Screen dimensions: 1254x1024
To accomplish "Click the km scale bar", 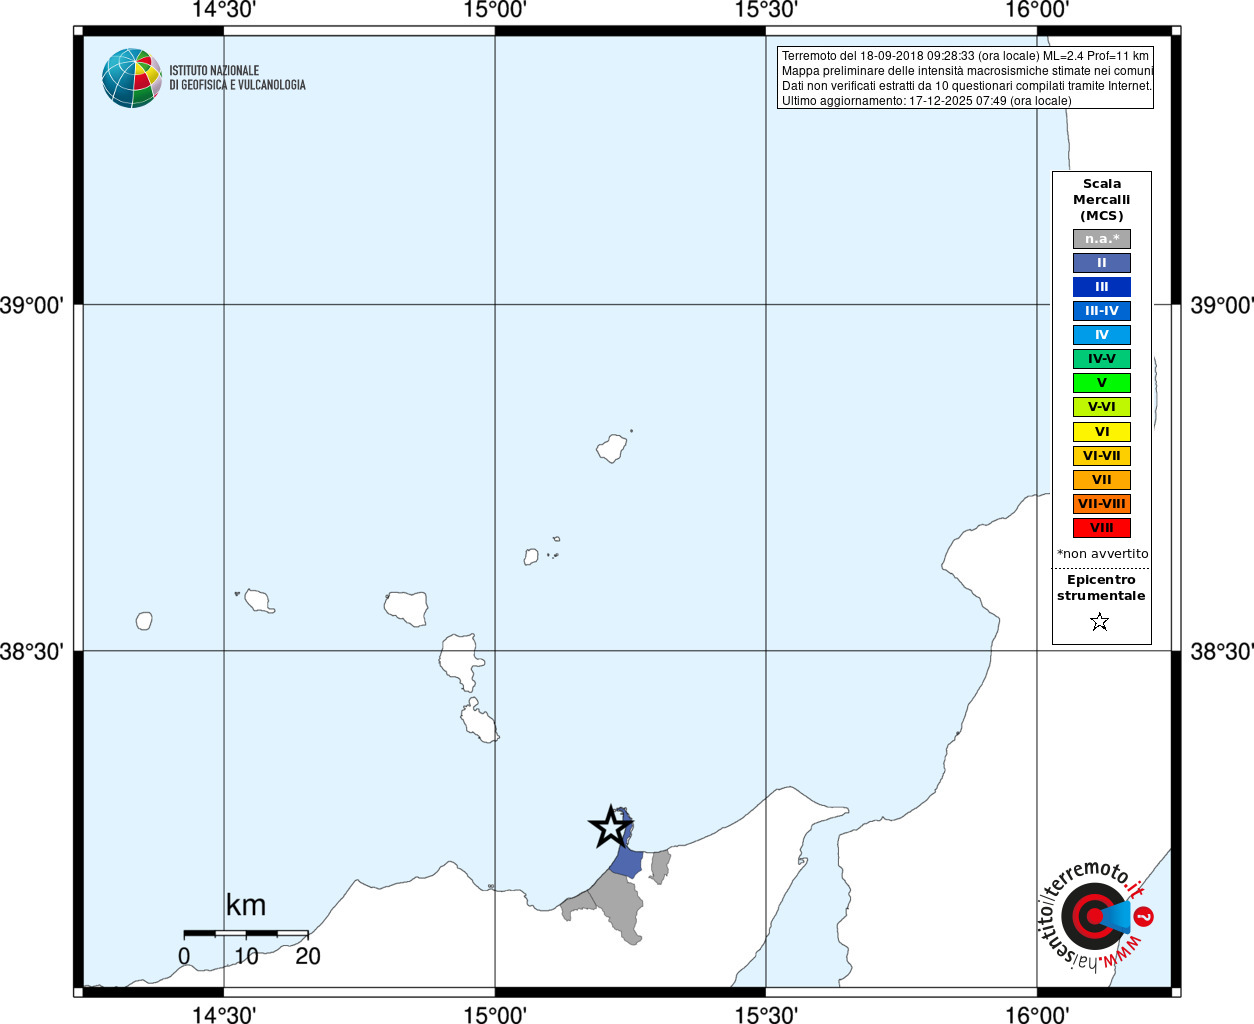I will point(246,933).
